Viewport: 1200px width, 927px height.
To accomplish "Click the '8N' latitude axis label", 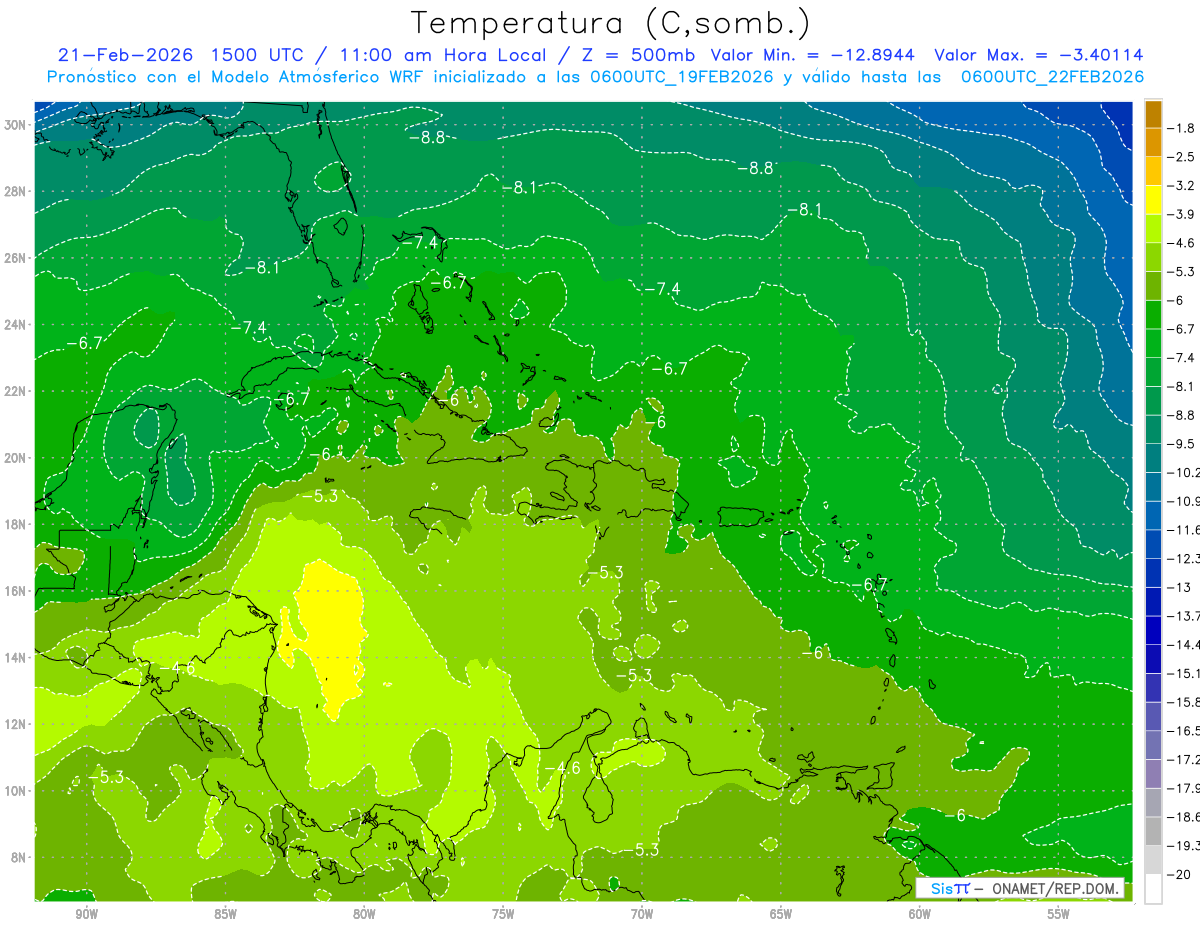I will point(20,858).
